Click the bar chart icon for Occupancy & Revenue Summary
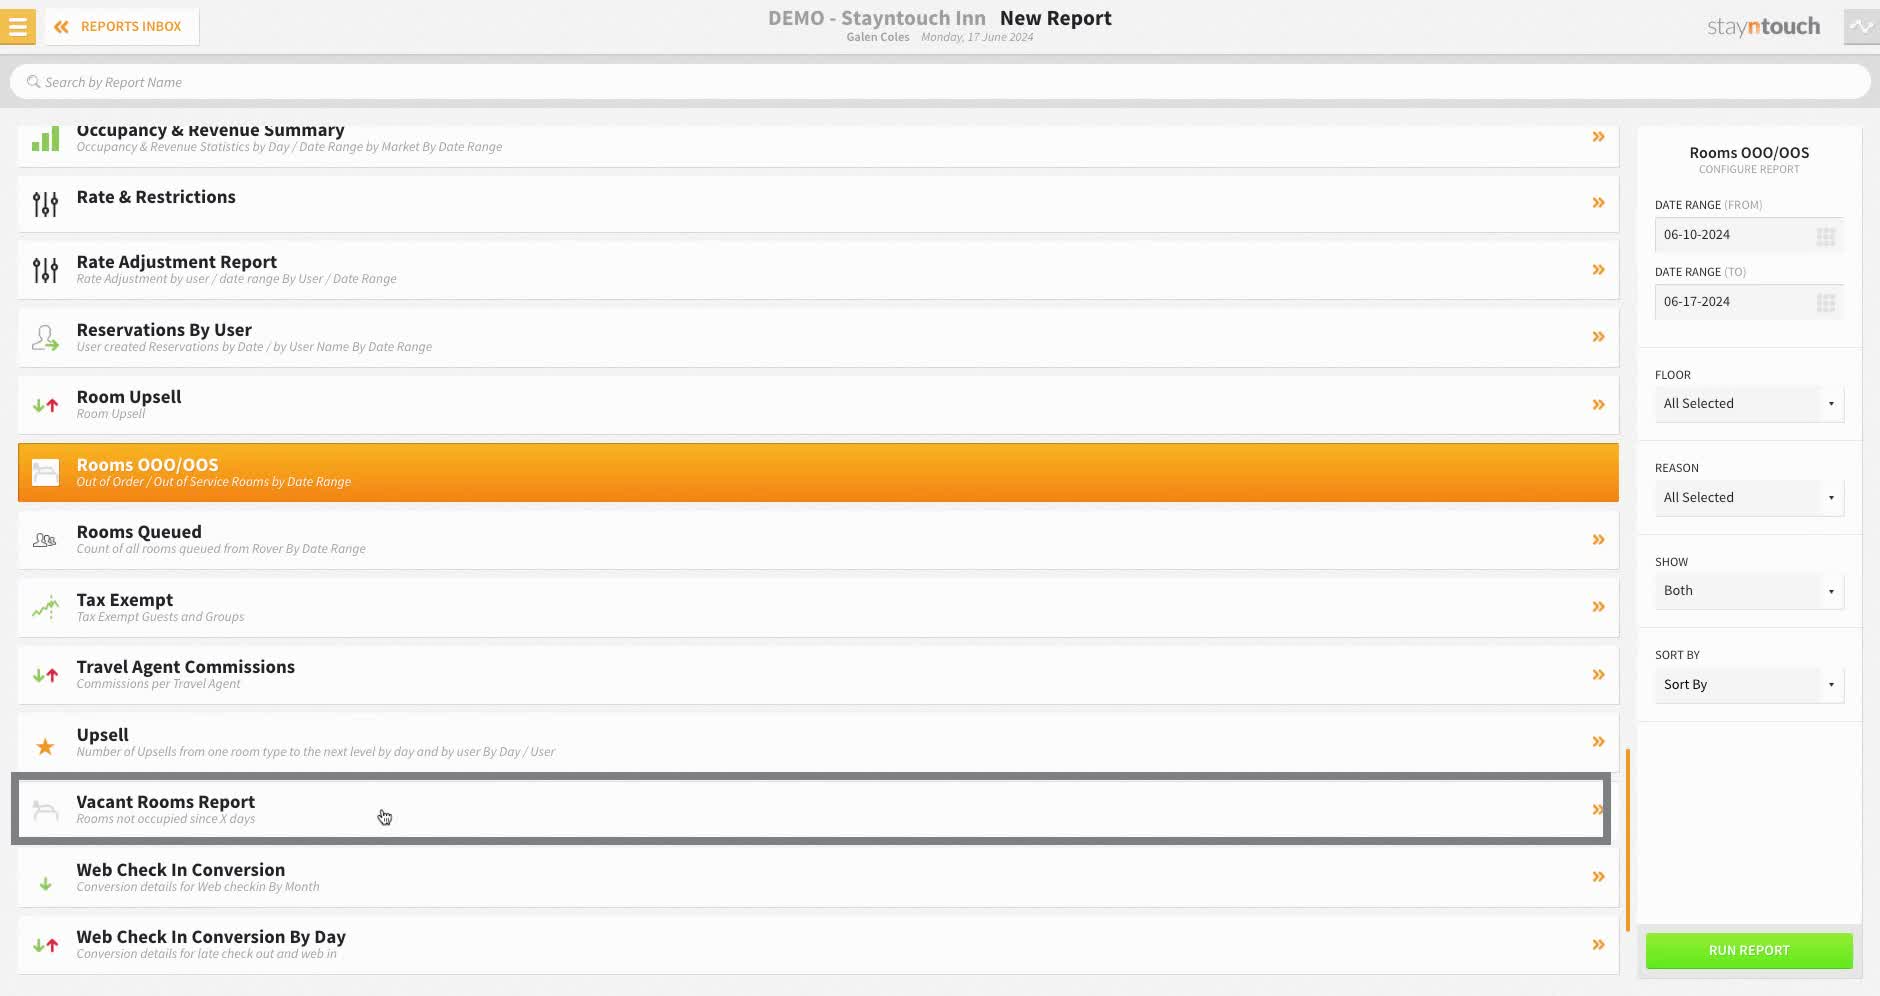 [x=45, y=139]
